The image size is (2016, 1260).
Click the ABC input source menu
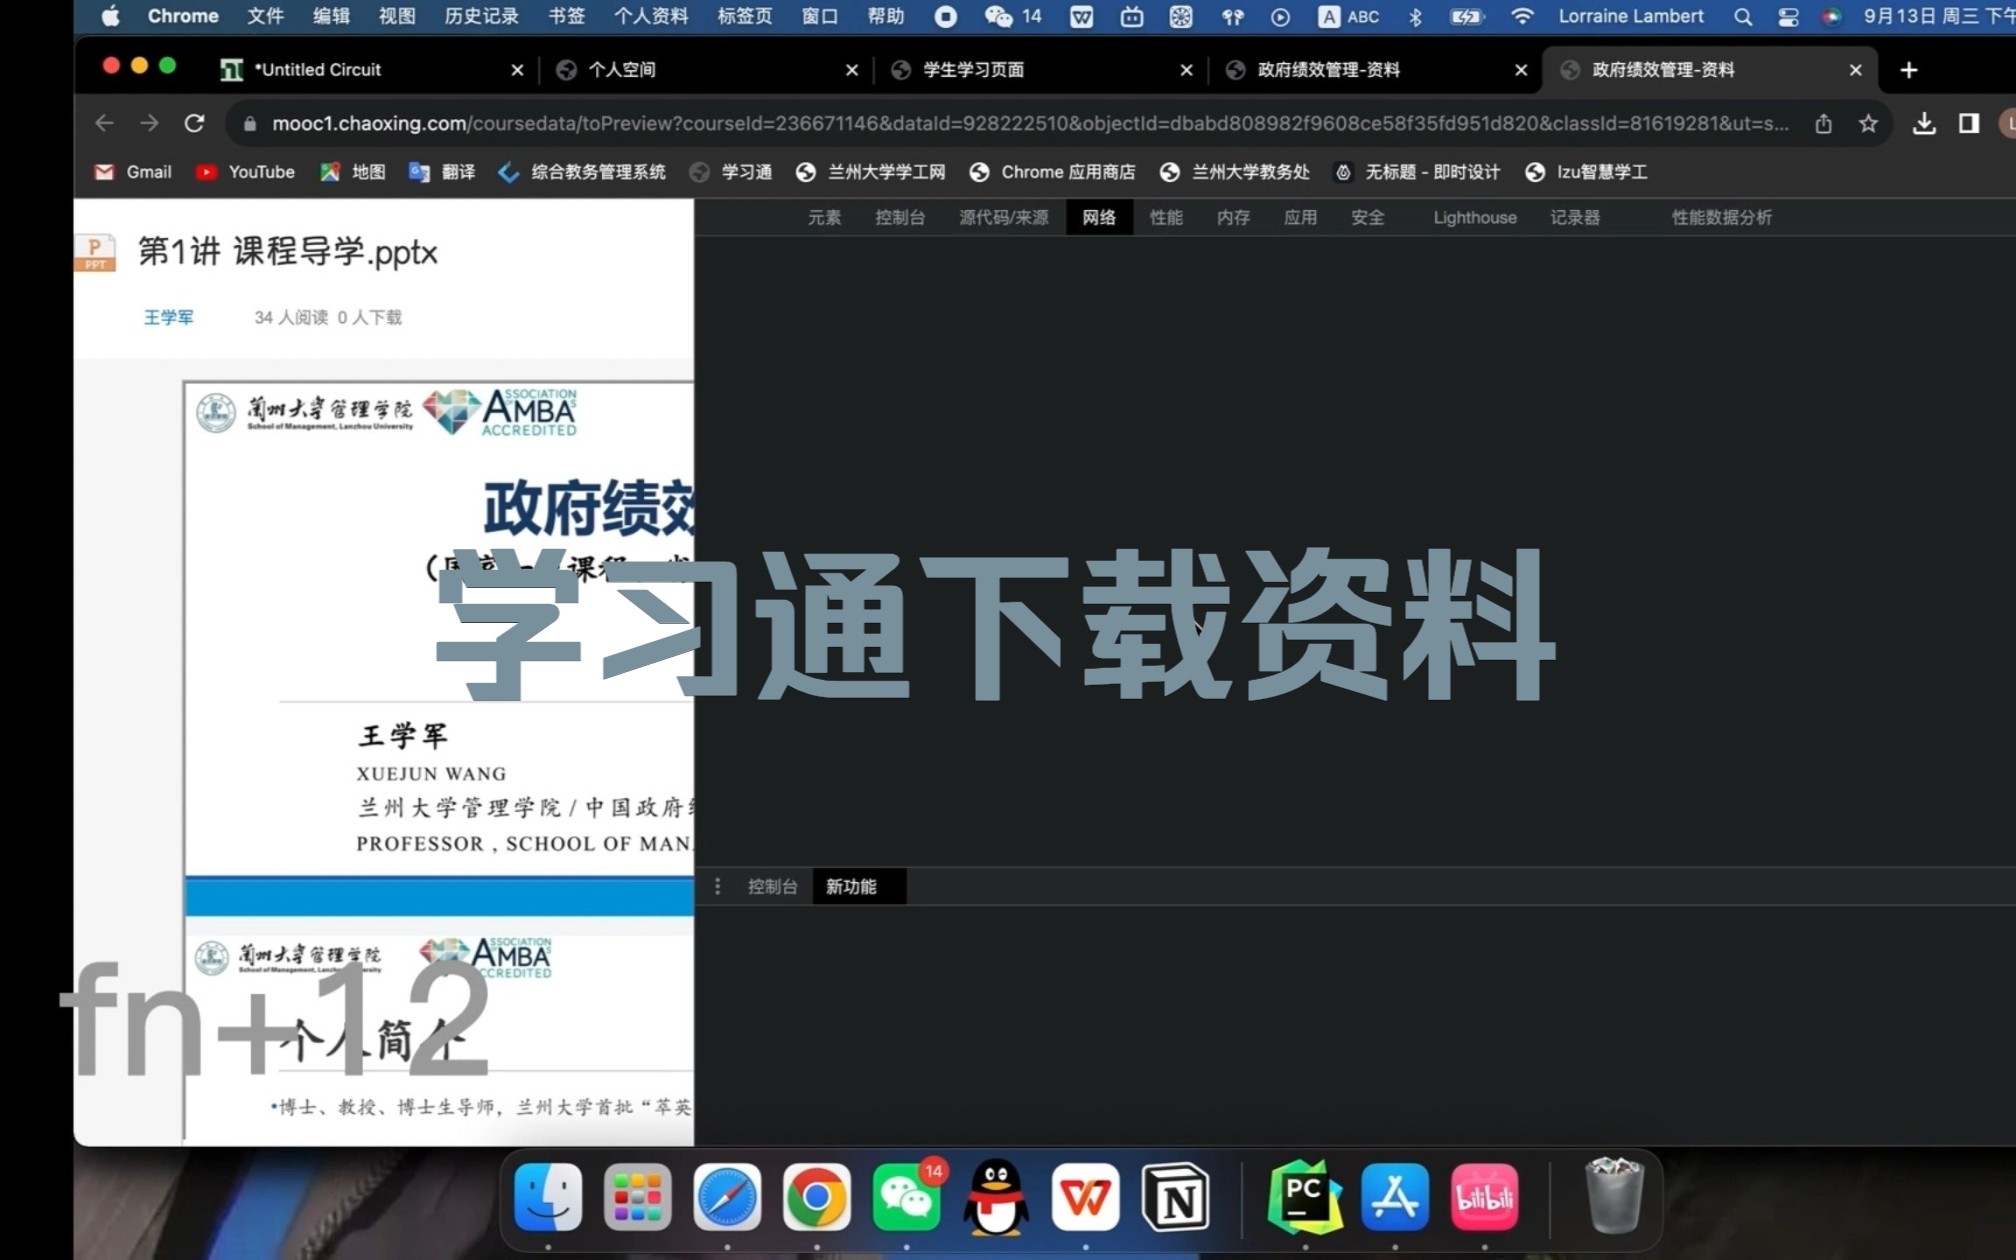pyautogui.click(x=1349, y=16)
